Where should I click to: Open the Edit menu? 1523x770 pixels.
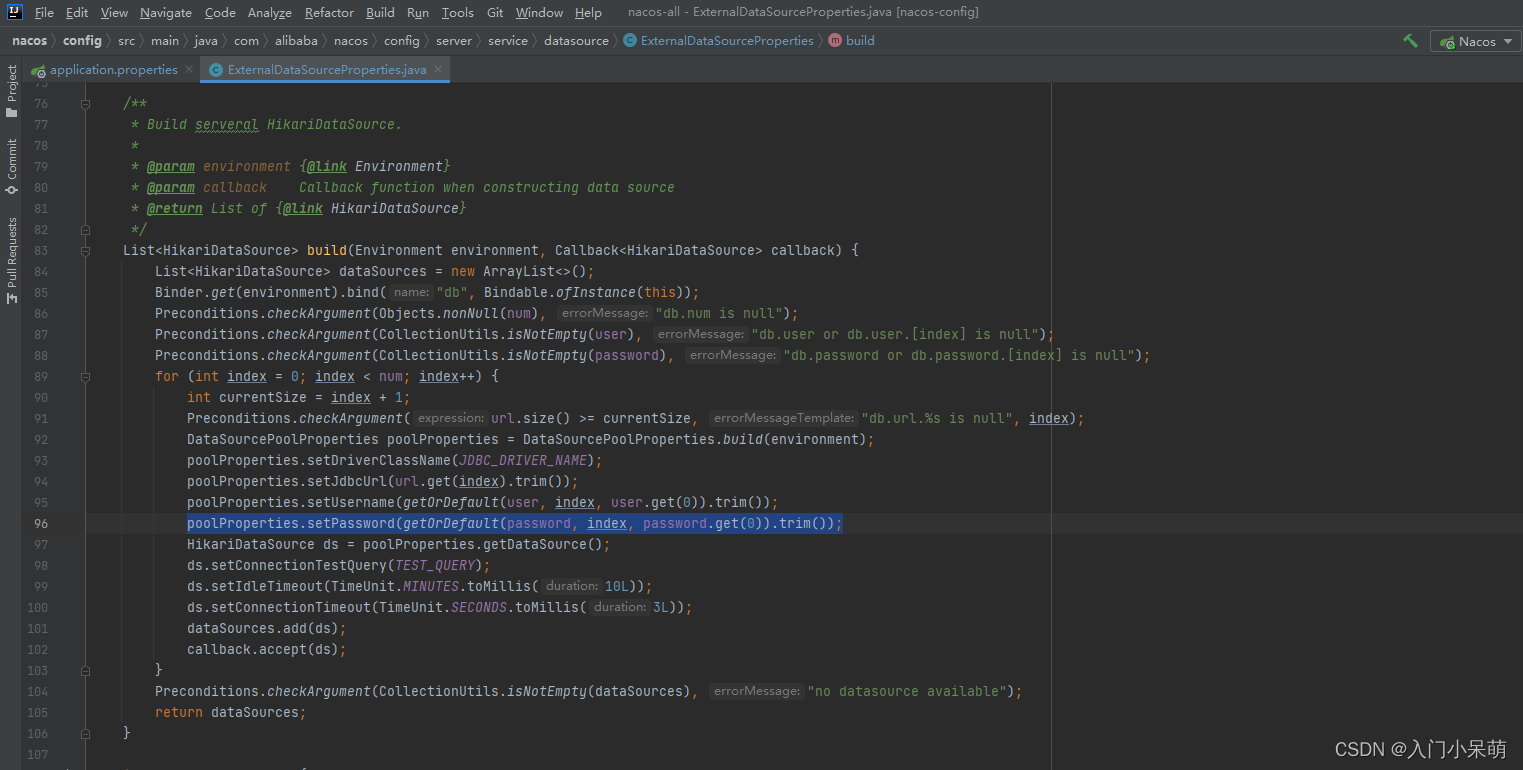[x=77, y=12]
